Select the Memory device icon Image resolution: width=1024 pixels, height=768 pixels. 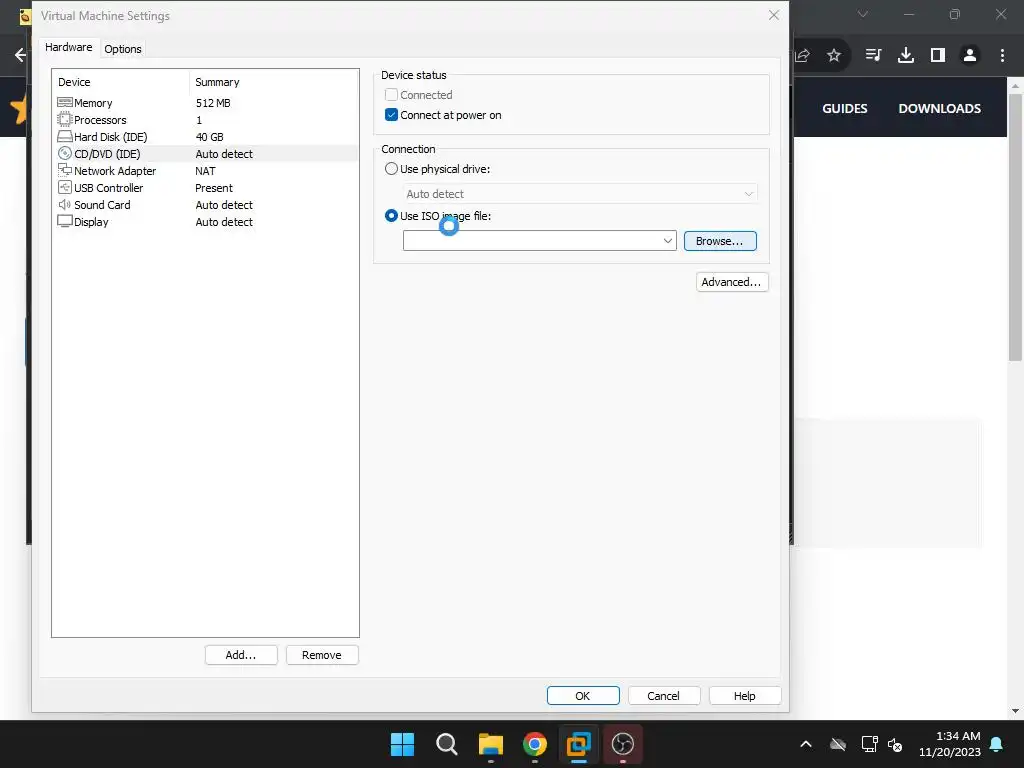click(x=65, y=103)
